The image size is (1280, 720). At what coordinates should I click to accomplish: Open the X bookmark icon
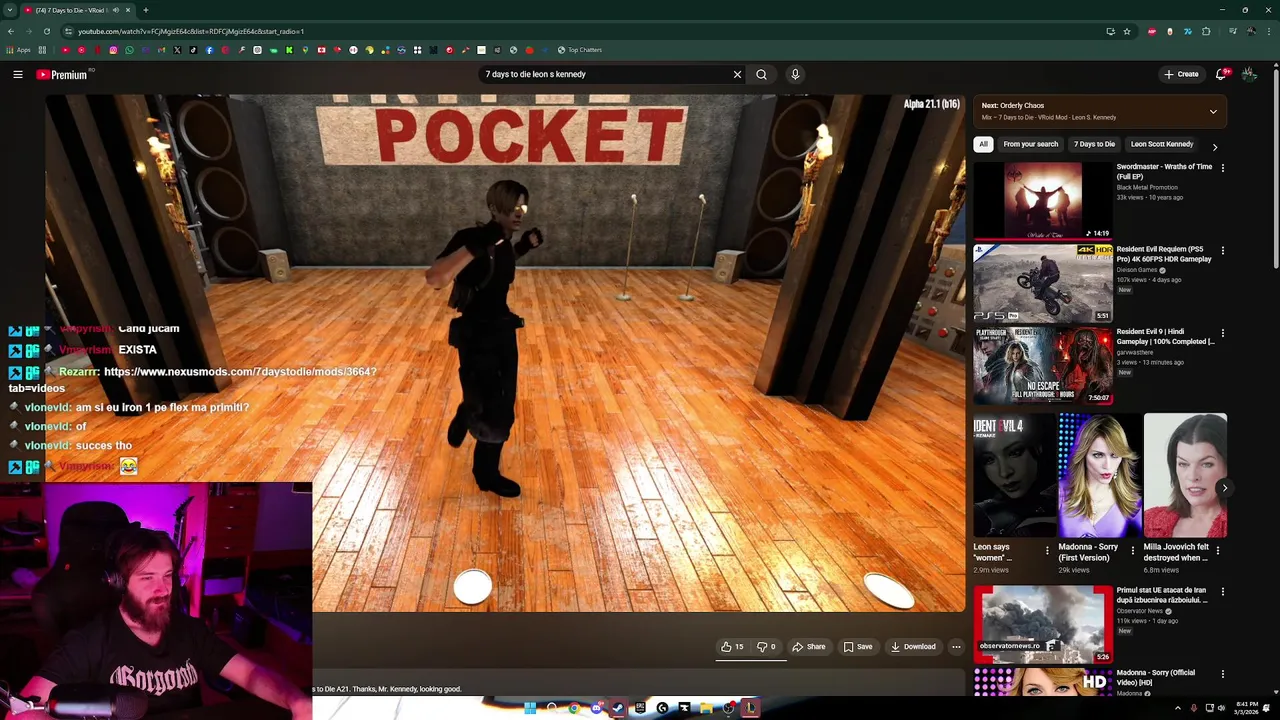177,50
